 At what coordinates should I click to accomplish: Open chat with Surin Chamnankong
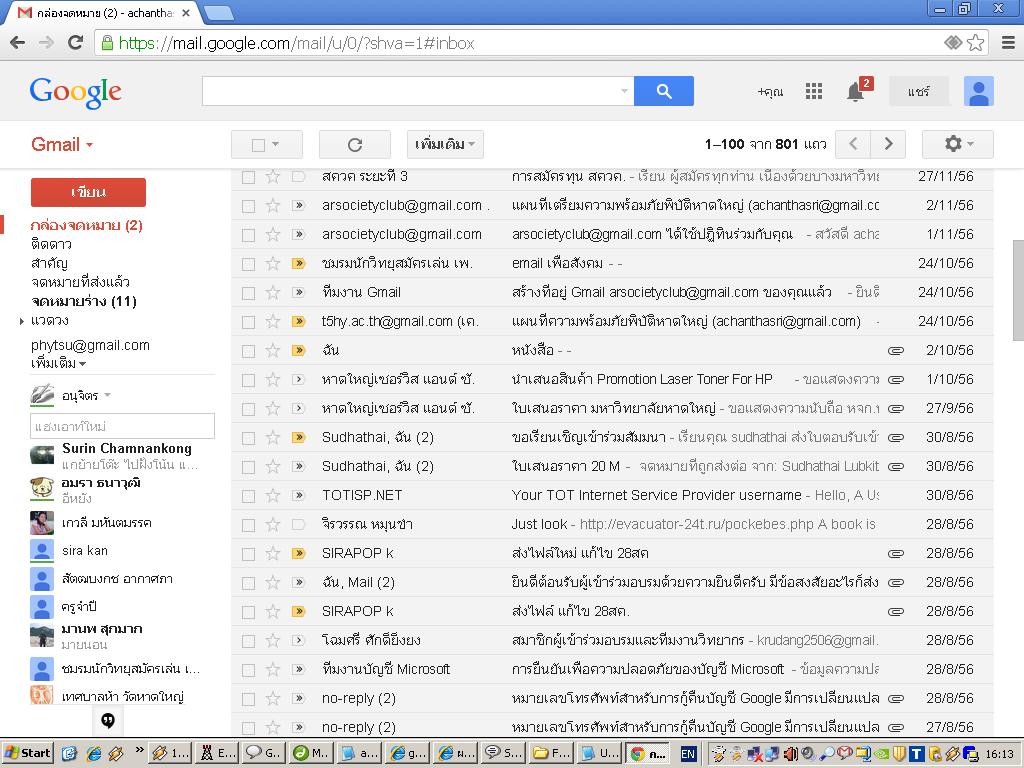(x=122, y=456)
